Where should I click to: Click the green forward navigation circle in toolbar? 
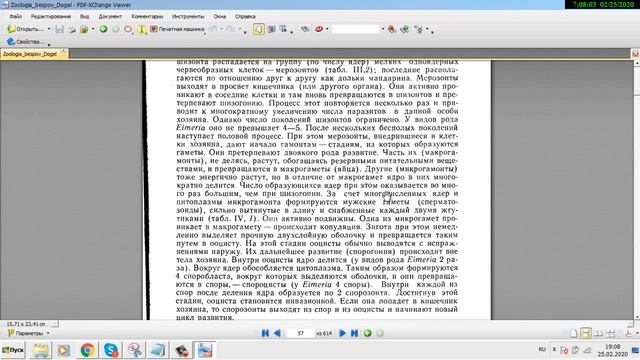pyautogui.click(x=103, y=29)
